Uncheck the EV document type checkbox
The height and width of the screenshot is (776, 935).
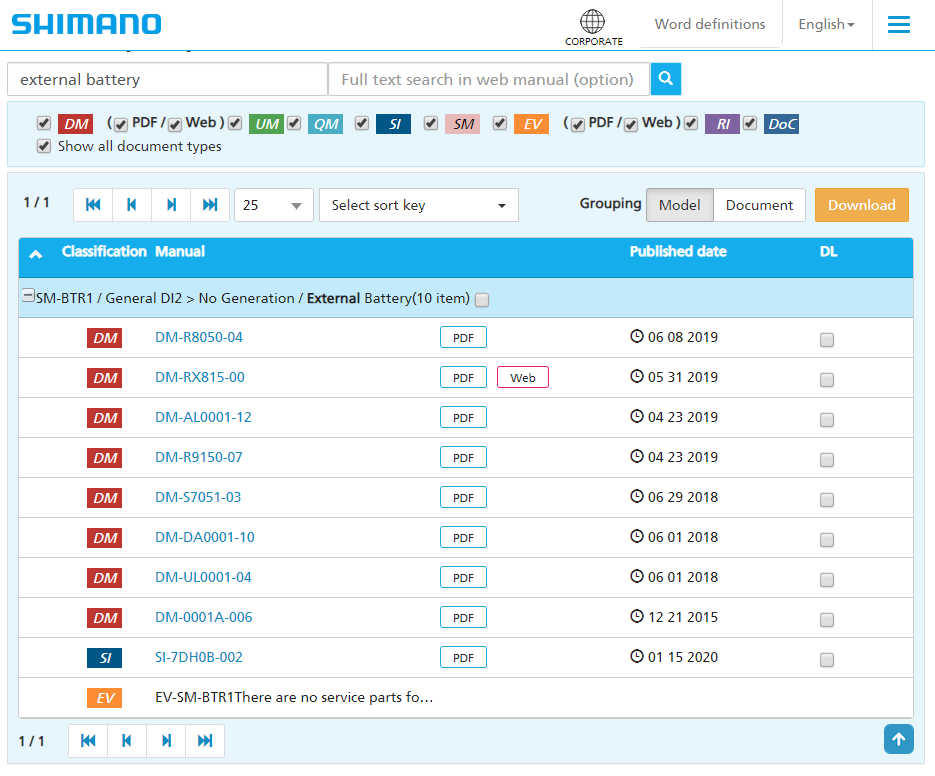coord(500,123)
